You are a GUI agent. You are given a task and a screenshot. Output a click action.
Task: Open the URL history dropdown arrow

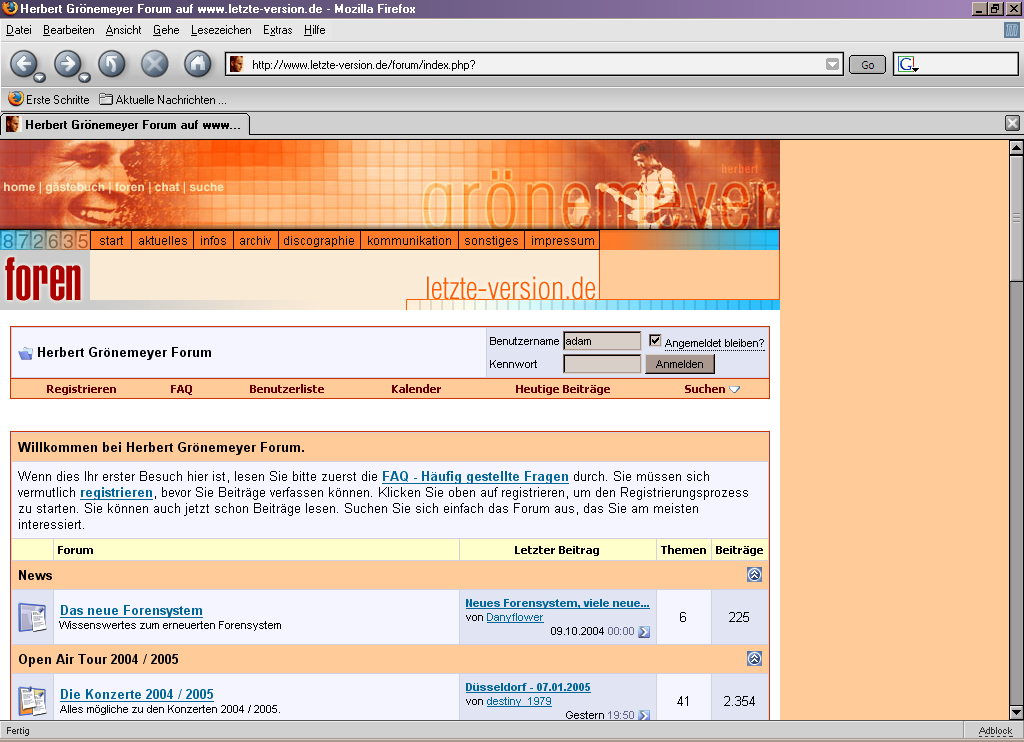832,65
